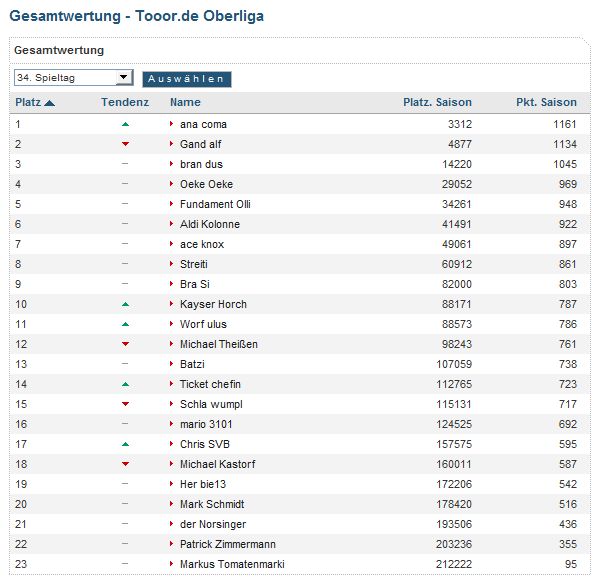Click red trend arrow beside Michael Theißen
This screenshot has height=587, width=606.
(125, 344)
